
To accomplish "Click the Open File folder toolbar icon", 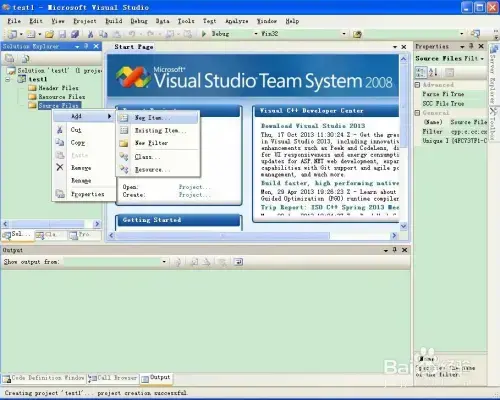I will pos(49,34).
